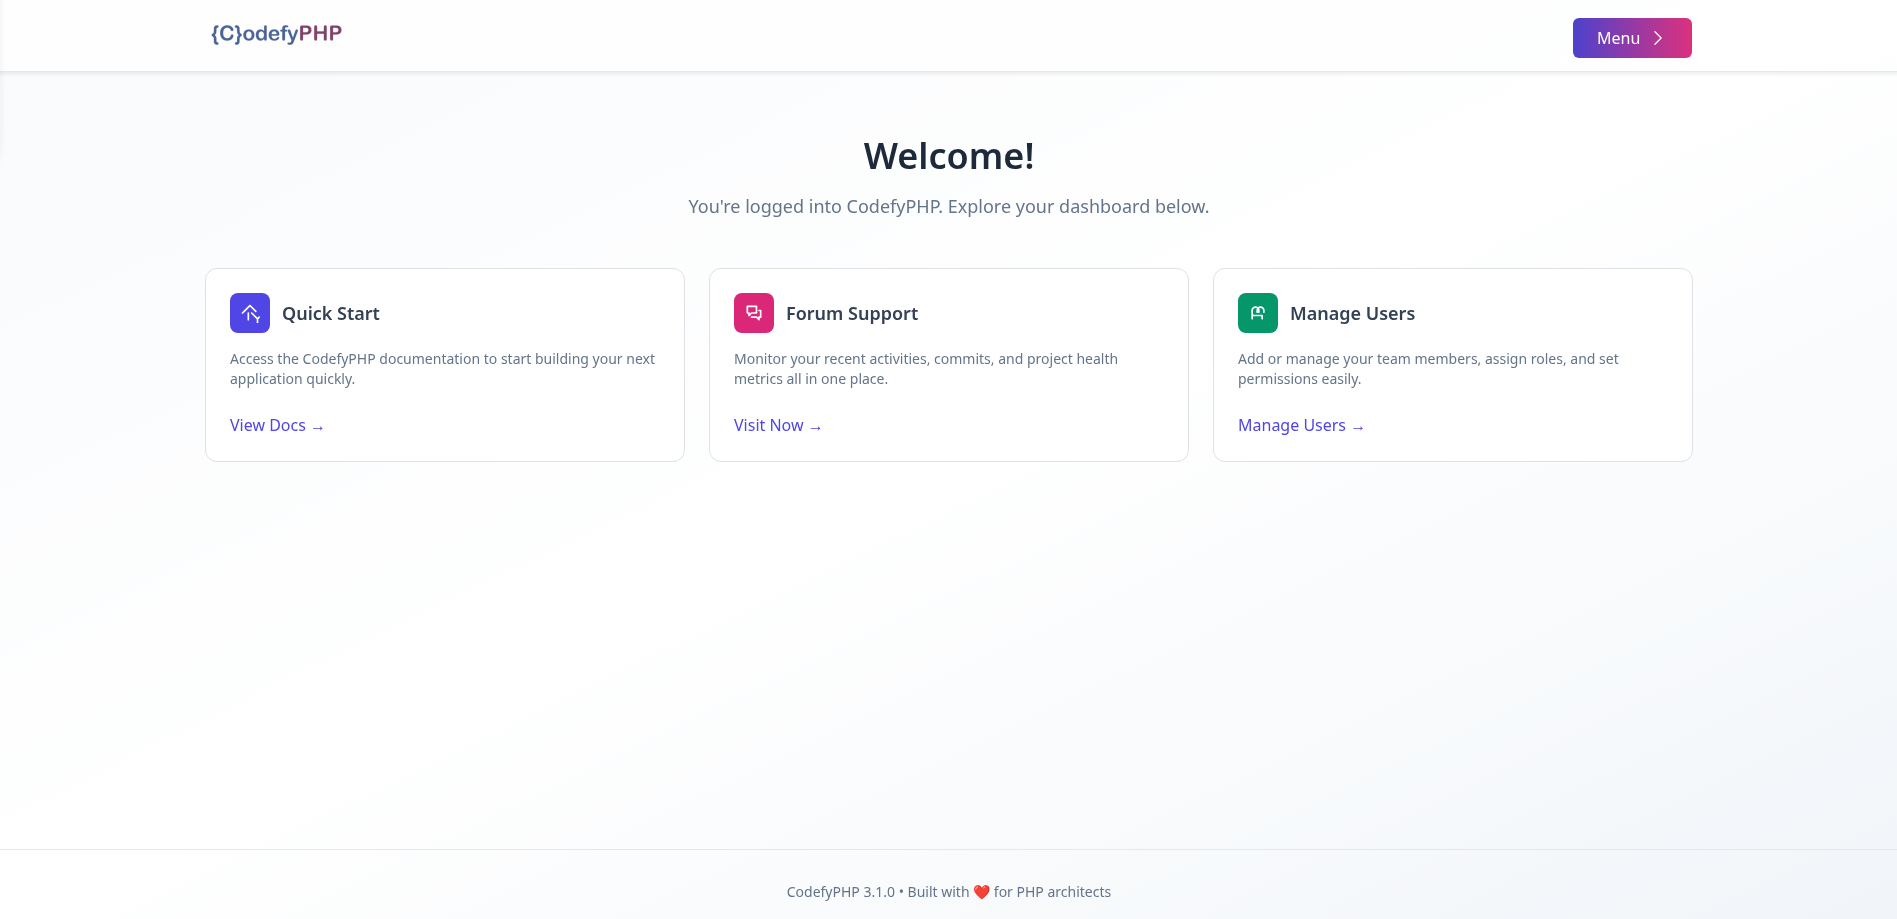Click the logged-in subtitle below Welcome
The image size is (1897, 919).
tap(948, 206)
